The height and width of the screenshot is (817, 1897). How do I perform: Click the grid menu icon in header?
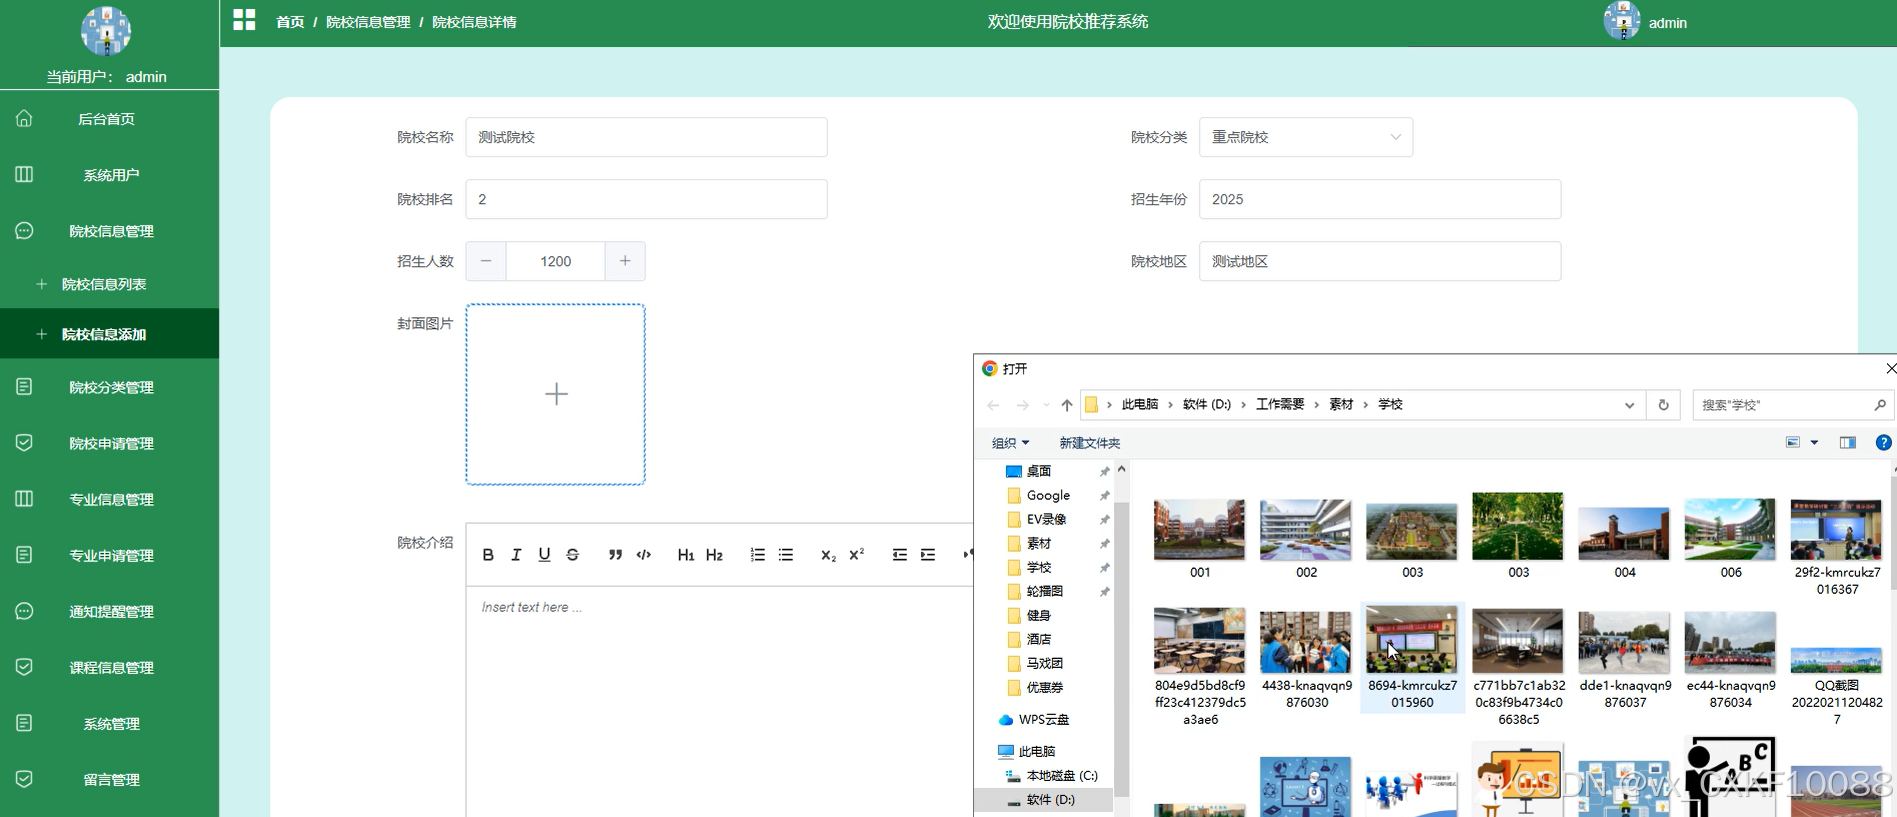[x=244, y=20]
